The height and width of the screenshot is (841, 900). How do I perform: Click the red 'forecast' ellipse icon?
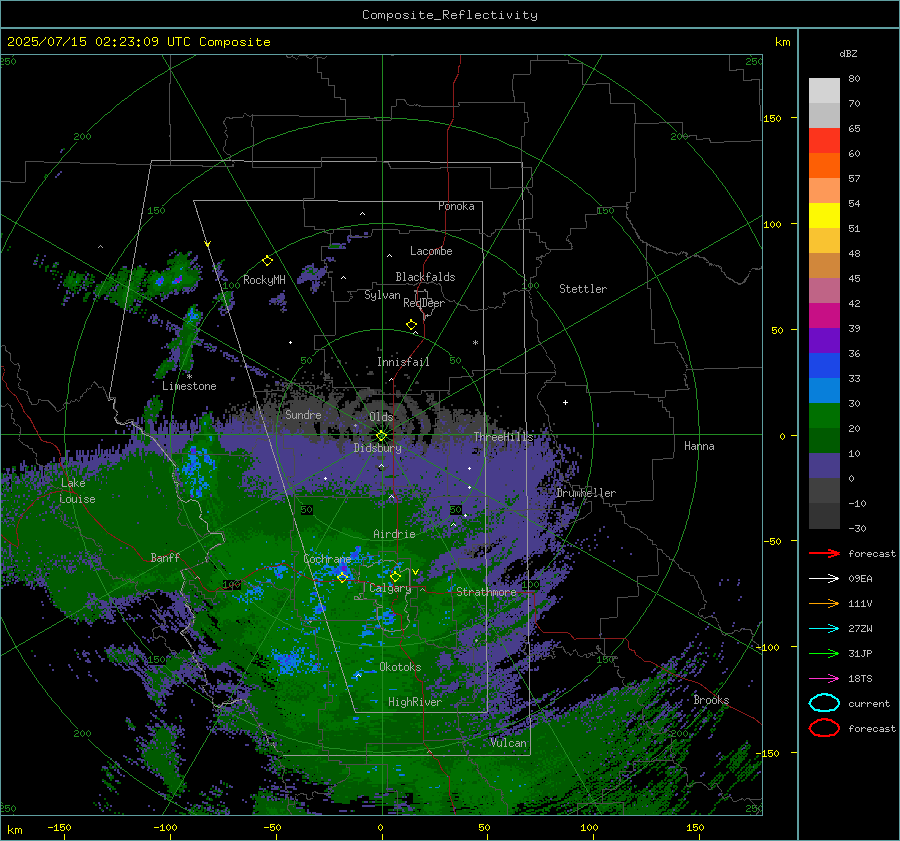tap(824, 728)
